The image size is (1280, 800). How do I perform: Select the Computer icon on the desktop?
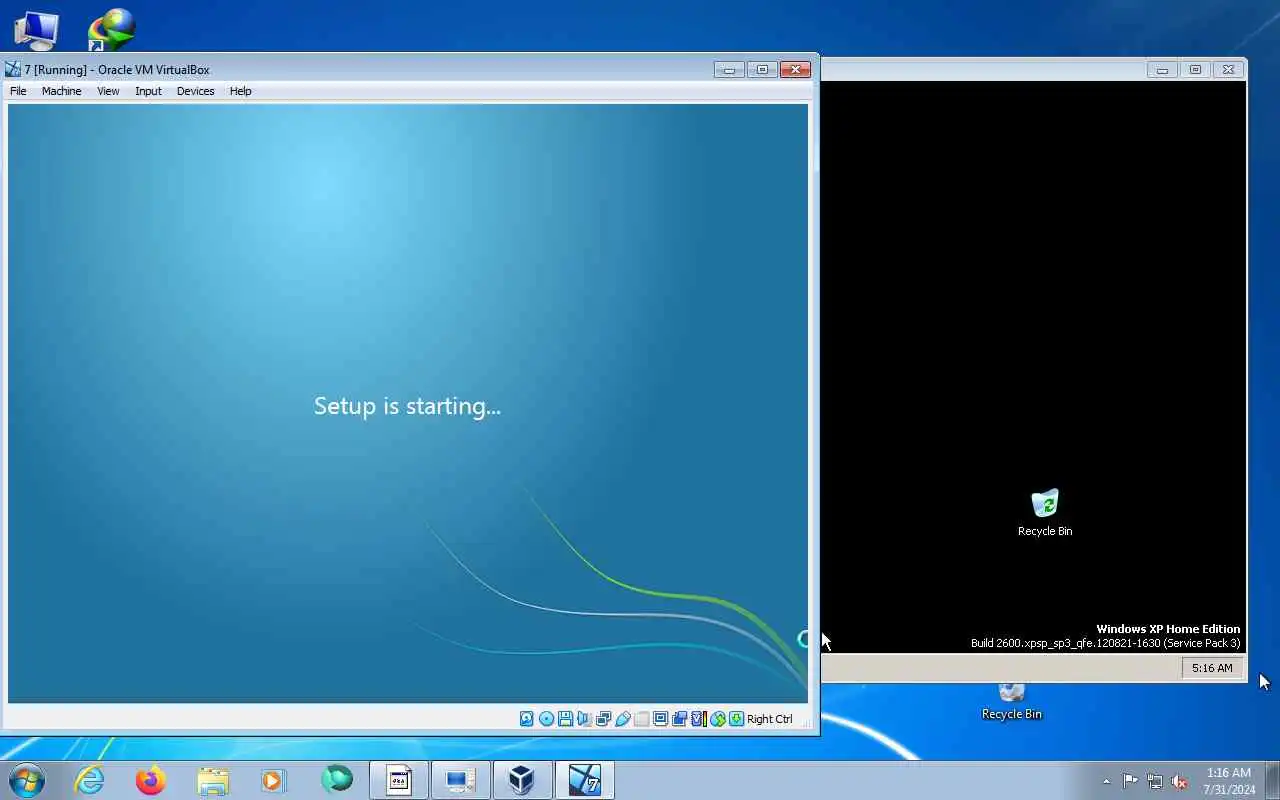tap(36, 30)
